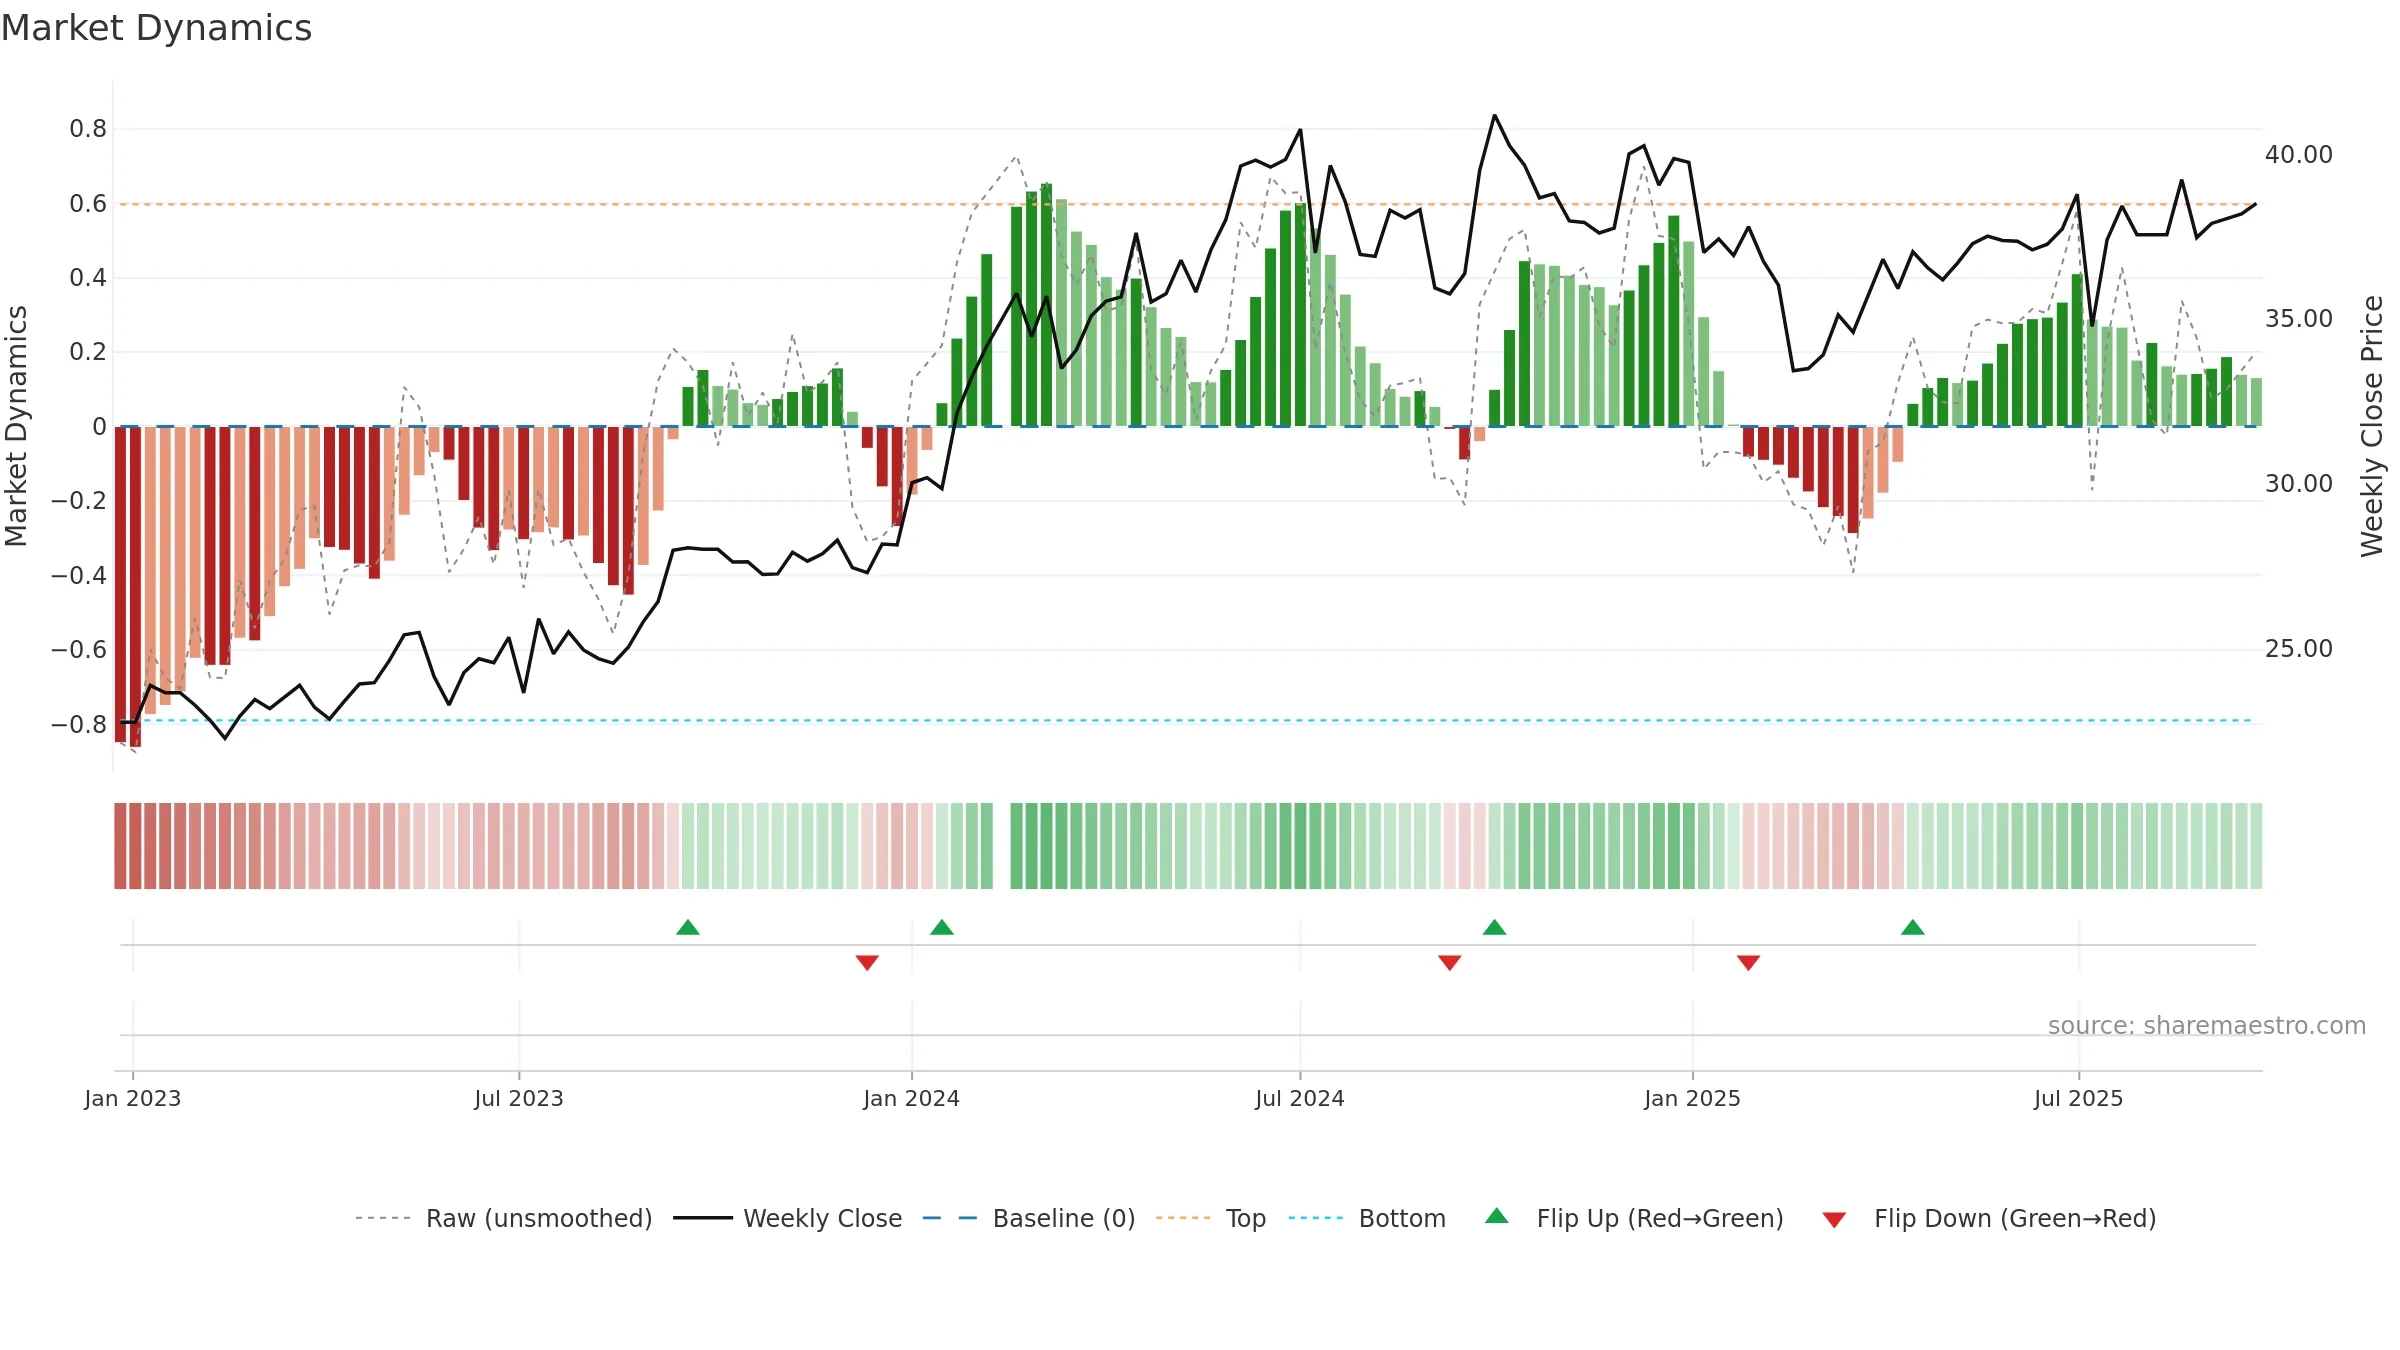Click the Market Dynamics chart title

click(156, 28)
